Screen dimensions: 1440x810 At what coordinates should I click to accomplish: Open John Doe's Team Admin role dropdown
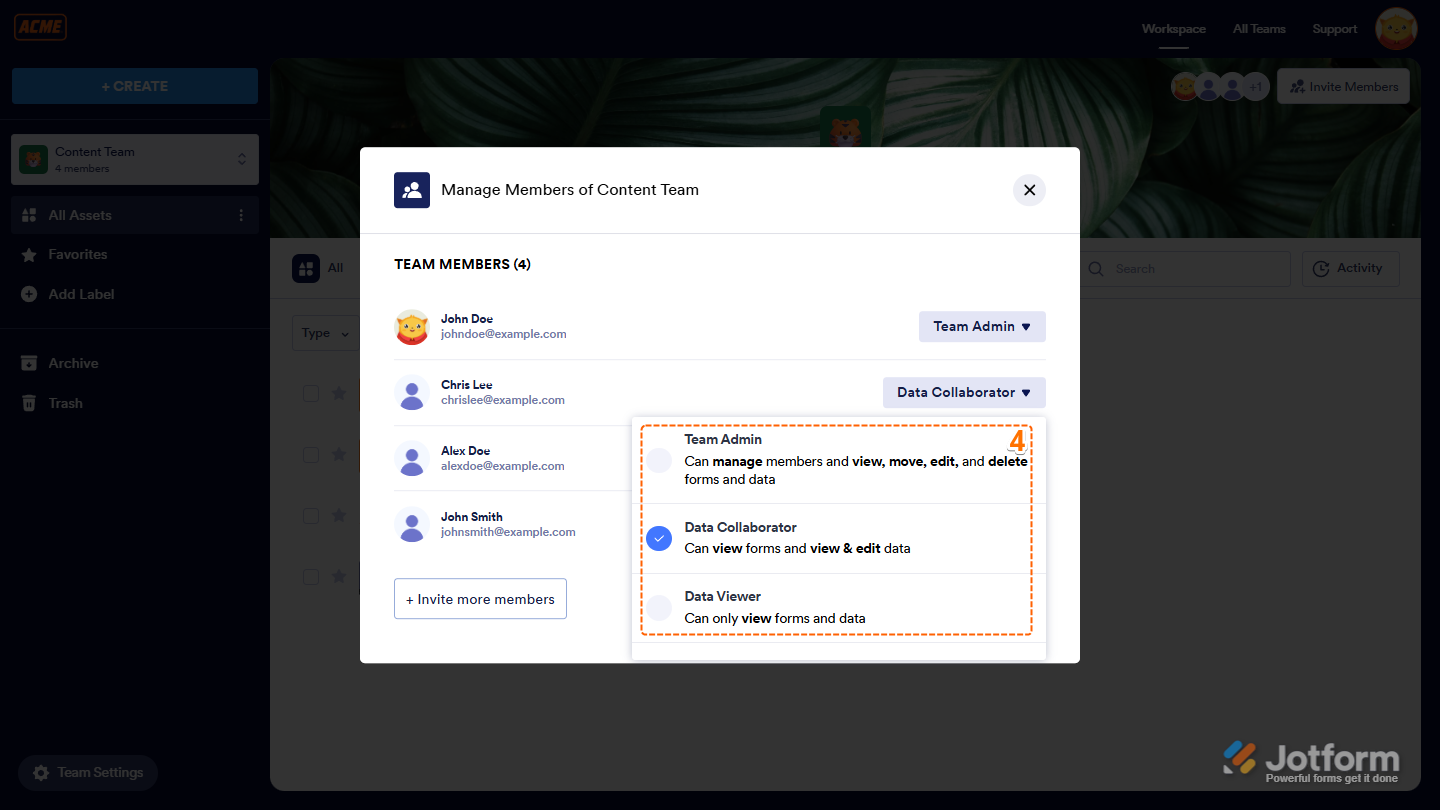point(981,326)
